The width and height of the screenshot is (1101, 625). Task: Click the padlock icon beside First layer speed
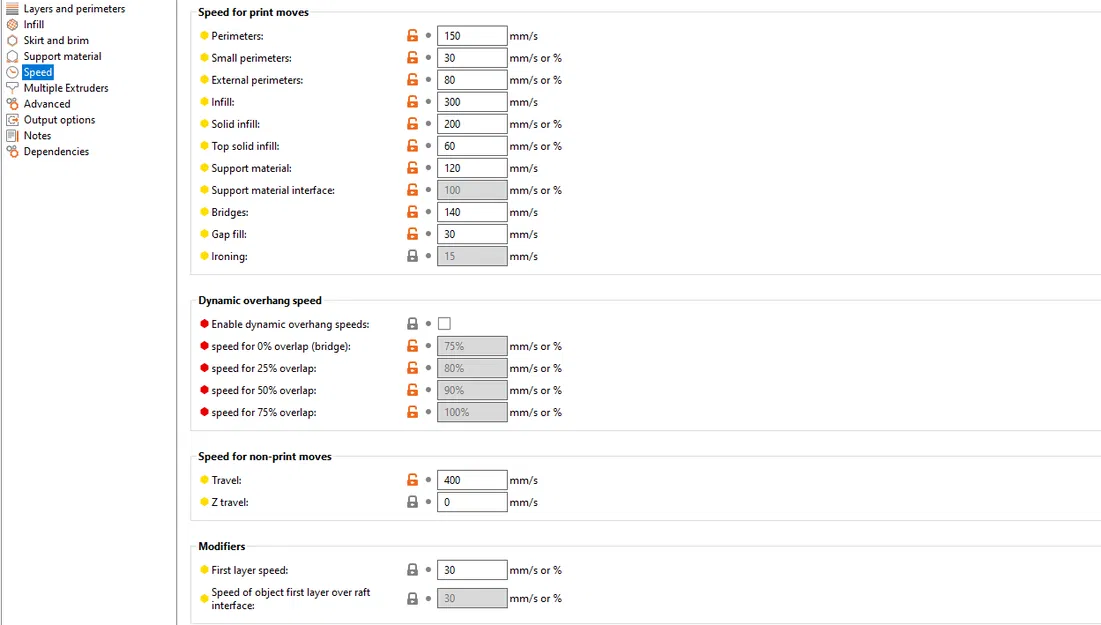pos(412,570)
